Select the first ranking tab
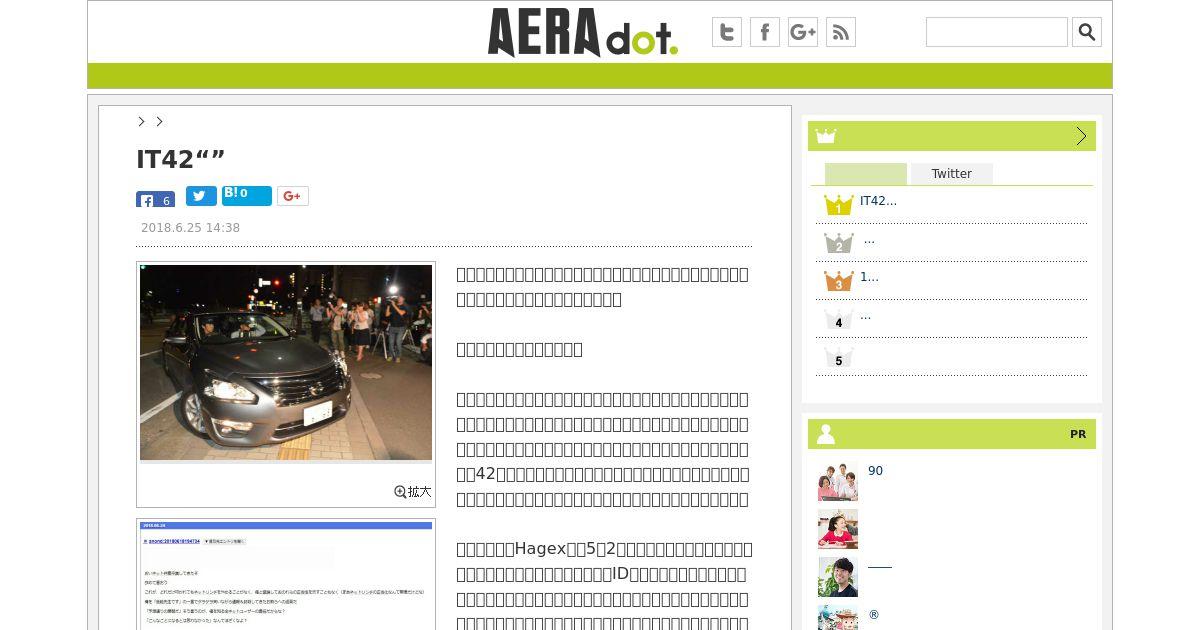This screenshot has width=1200, height=630. tap(866, 174)
